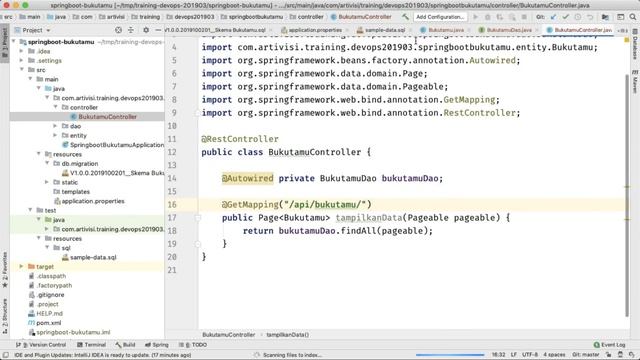This screenshot has height=360, width=640.
Task: Click the Git rollback undo icon
Action: click(590, 17)
